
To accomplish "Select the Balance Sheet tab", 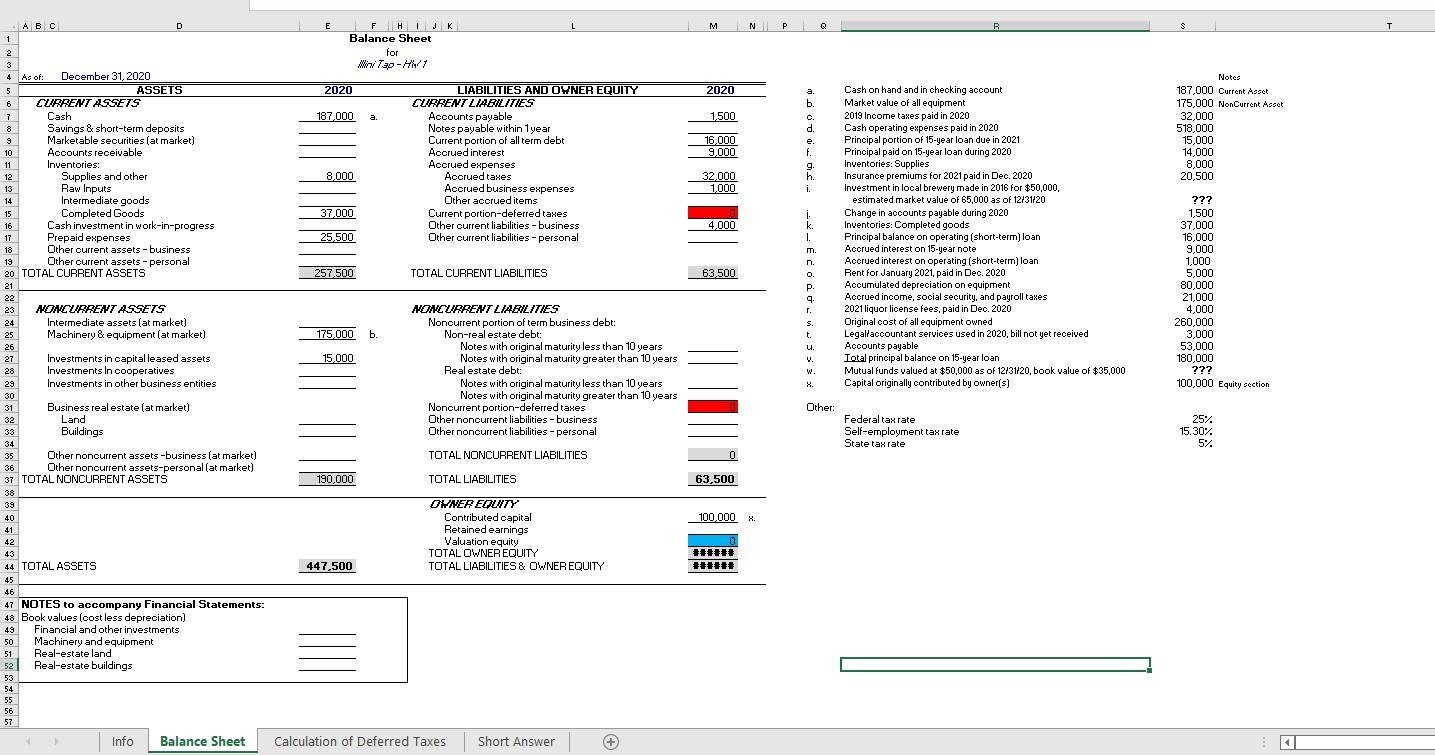I will [x=202, y=741].
